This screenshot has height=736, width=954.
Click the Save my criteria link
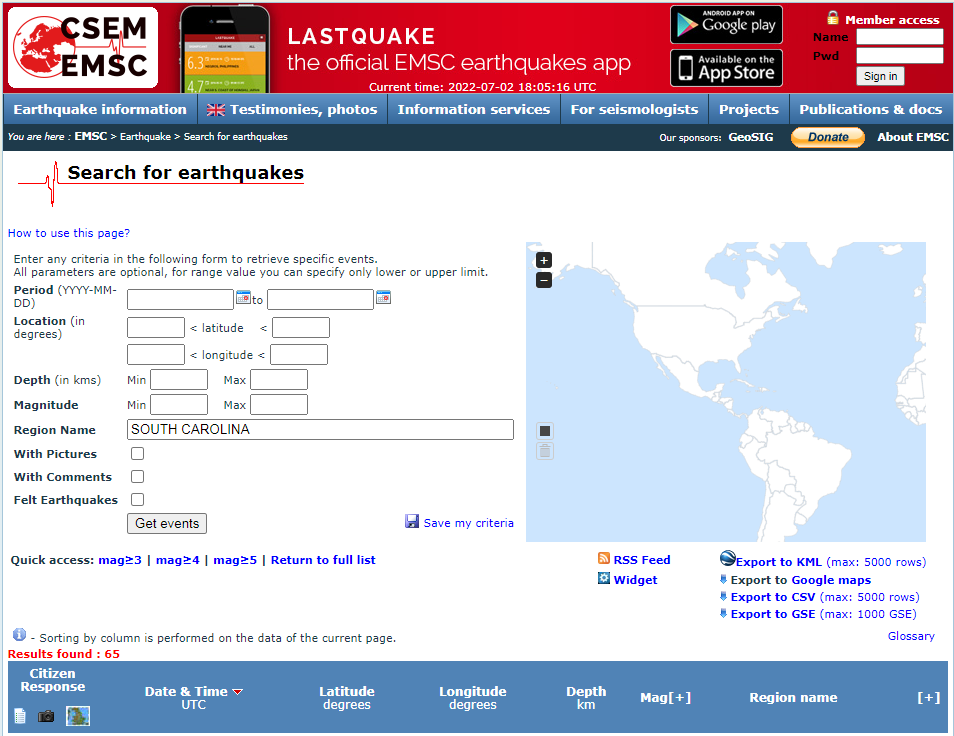(468, 523)
